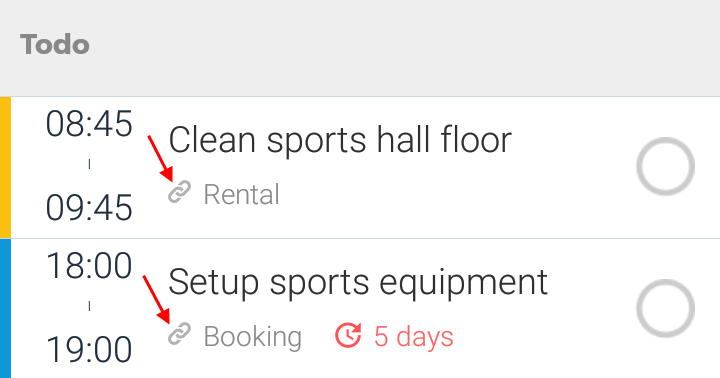Click the red arrow pointing to Rental link
Viewport: 720px width, 378px height.
160,158
